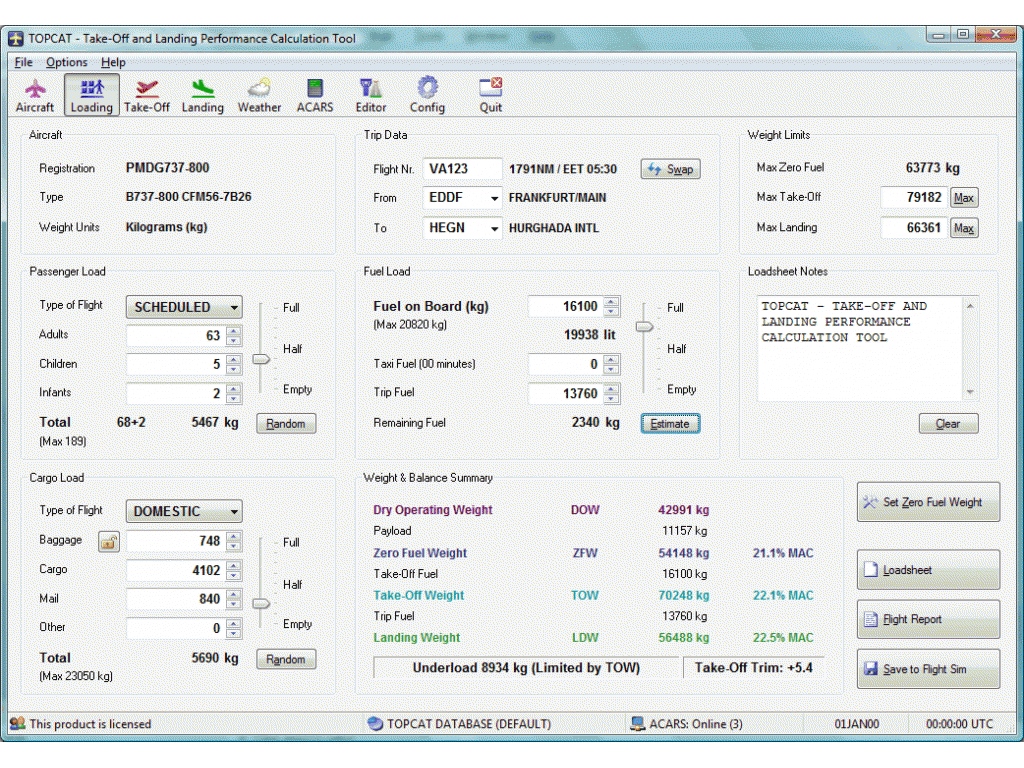The image size is (1024, 768).
Task: Click the 00:00:00 UTC status entry
Action: click(959, 724)
